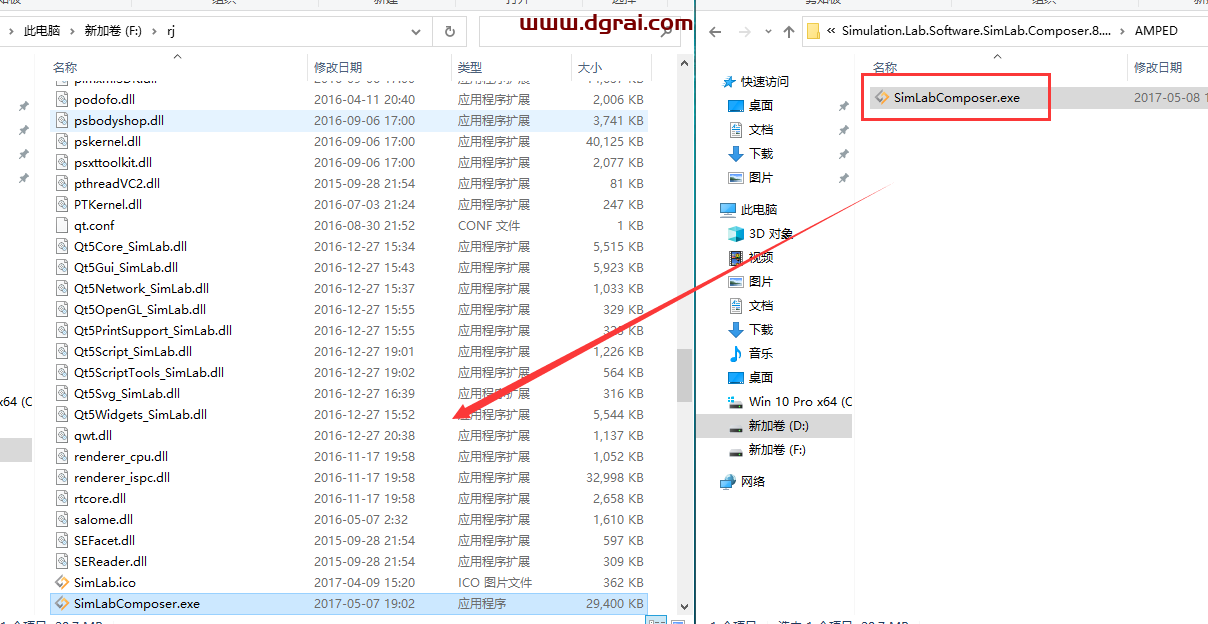Refresh the left rj folder window
The image size is (1208, 624).
(450, 32)
